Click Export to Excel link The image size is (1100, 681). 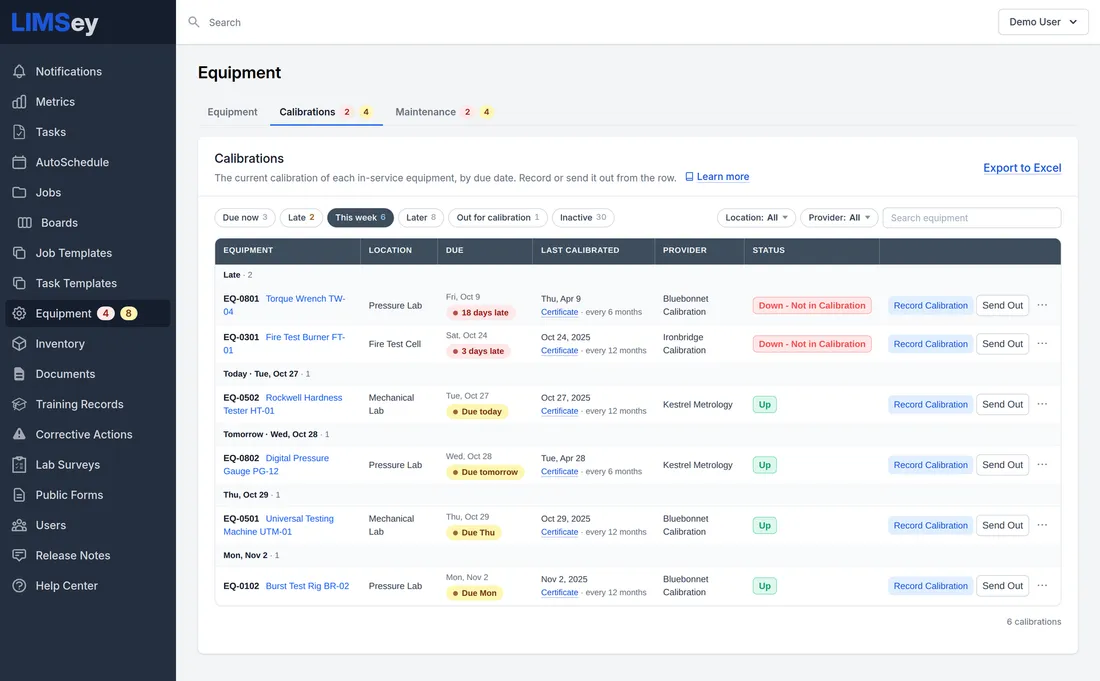1022,168
